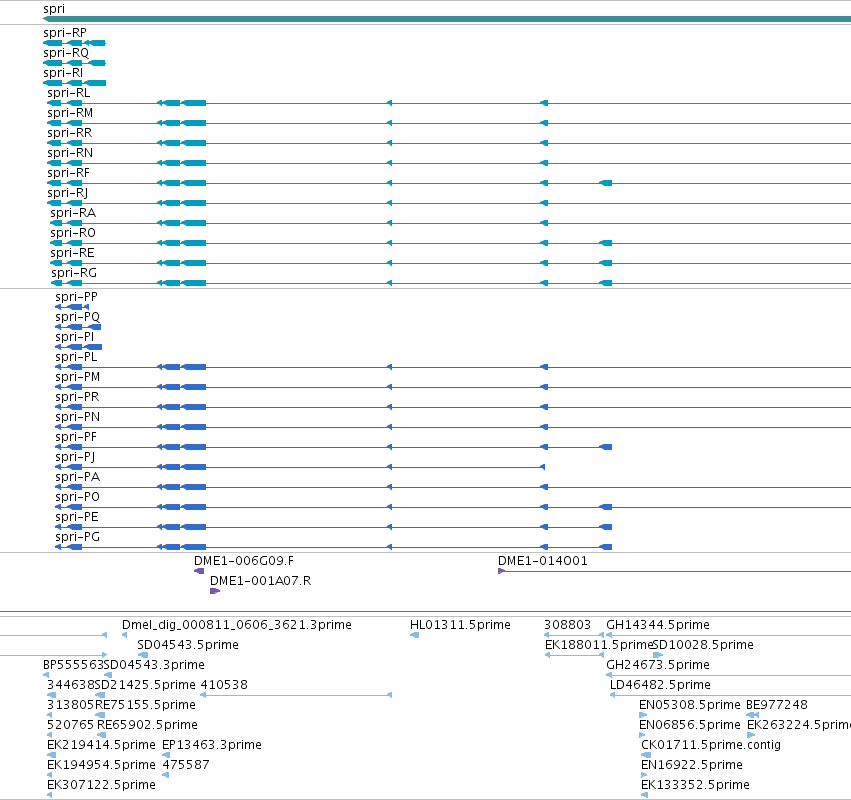851x800 pixels.
Task: Select the spri gene label
Action: pyautogui.click(x=54, y=9)
